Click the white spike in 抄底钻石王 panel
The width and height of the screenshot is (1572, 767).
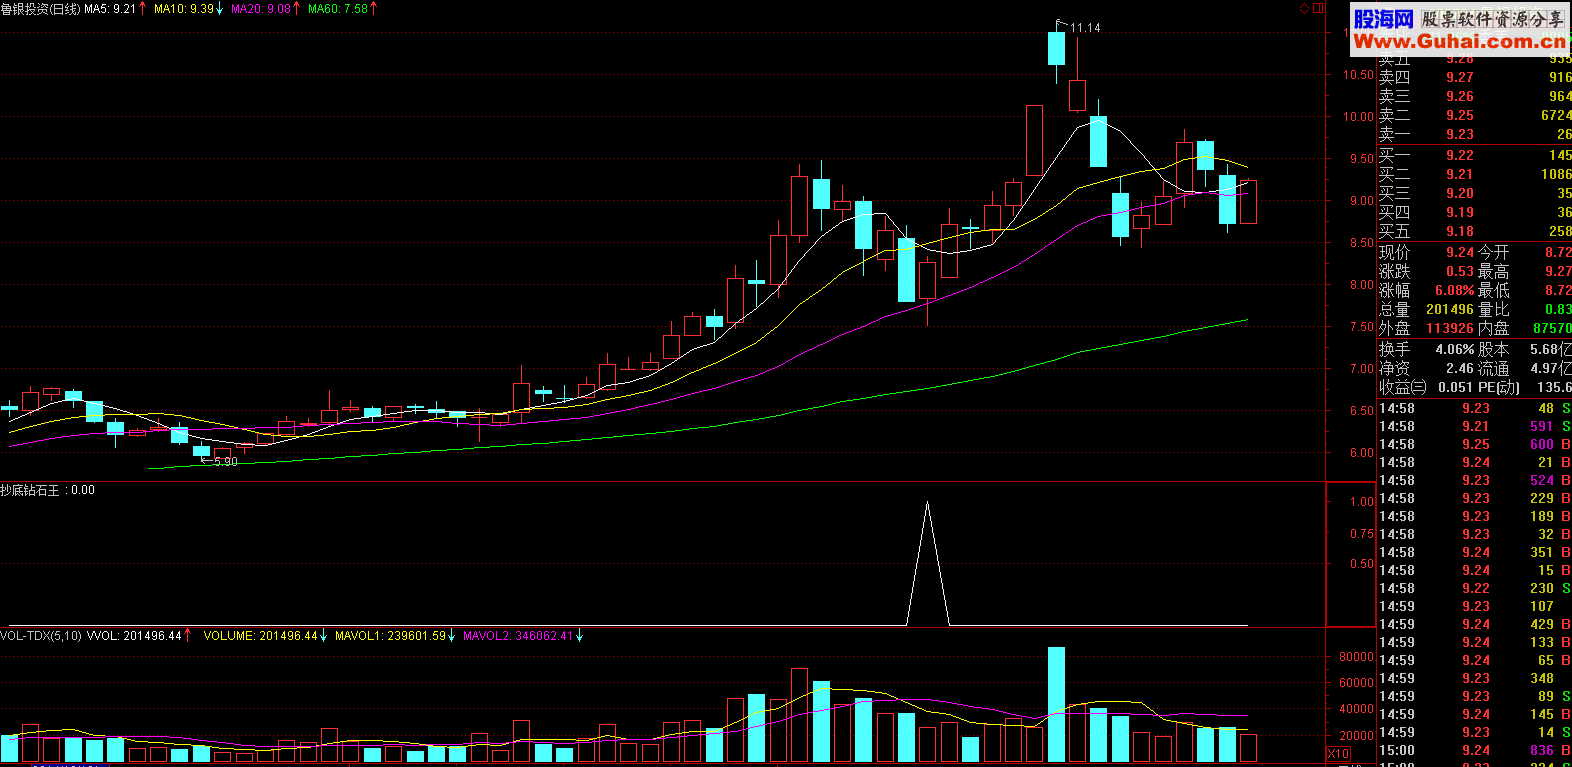tap(928, 562)
